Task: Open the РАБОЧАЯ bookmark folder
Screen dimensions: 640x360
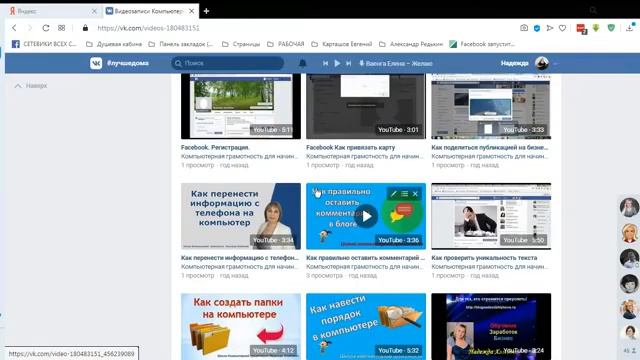Action: click(286, 44)
